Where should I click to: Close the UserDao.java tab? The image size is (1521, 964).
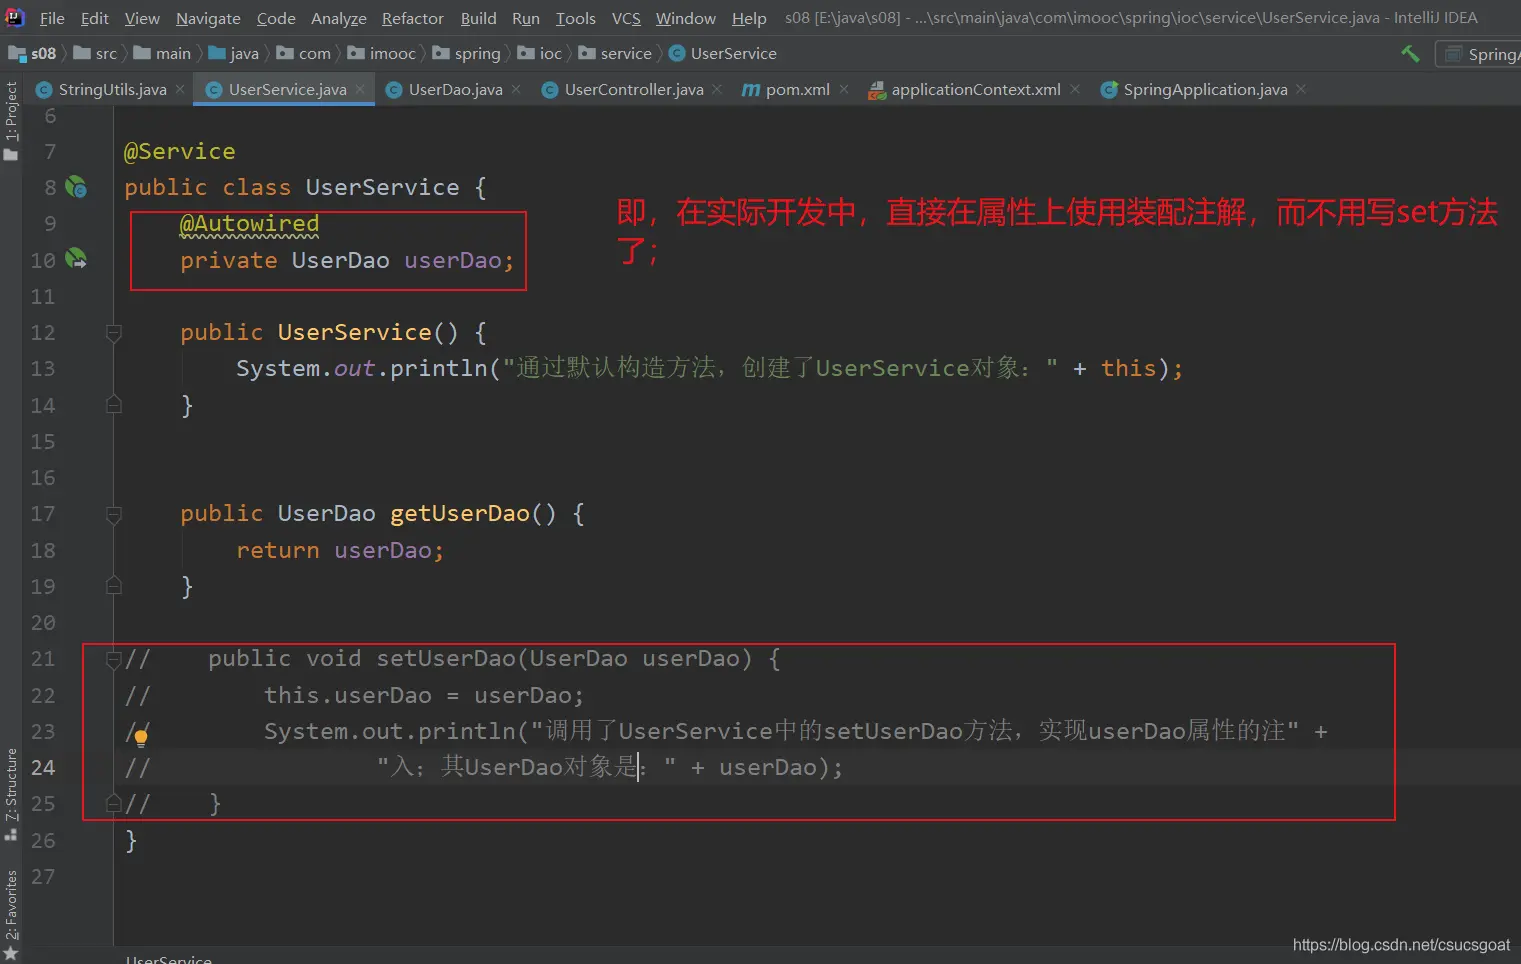click(516, 89)
